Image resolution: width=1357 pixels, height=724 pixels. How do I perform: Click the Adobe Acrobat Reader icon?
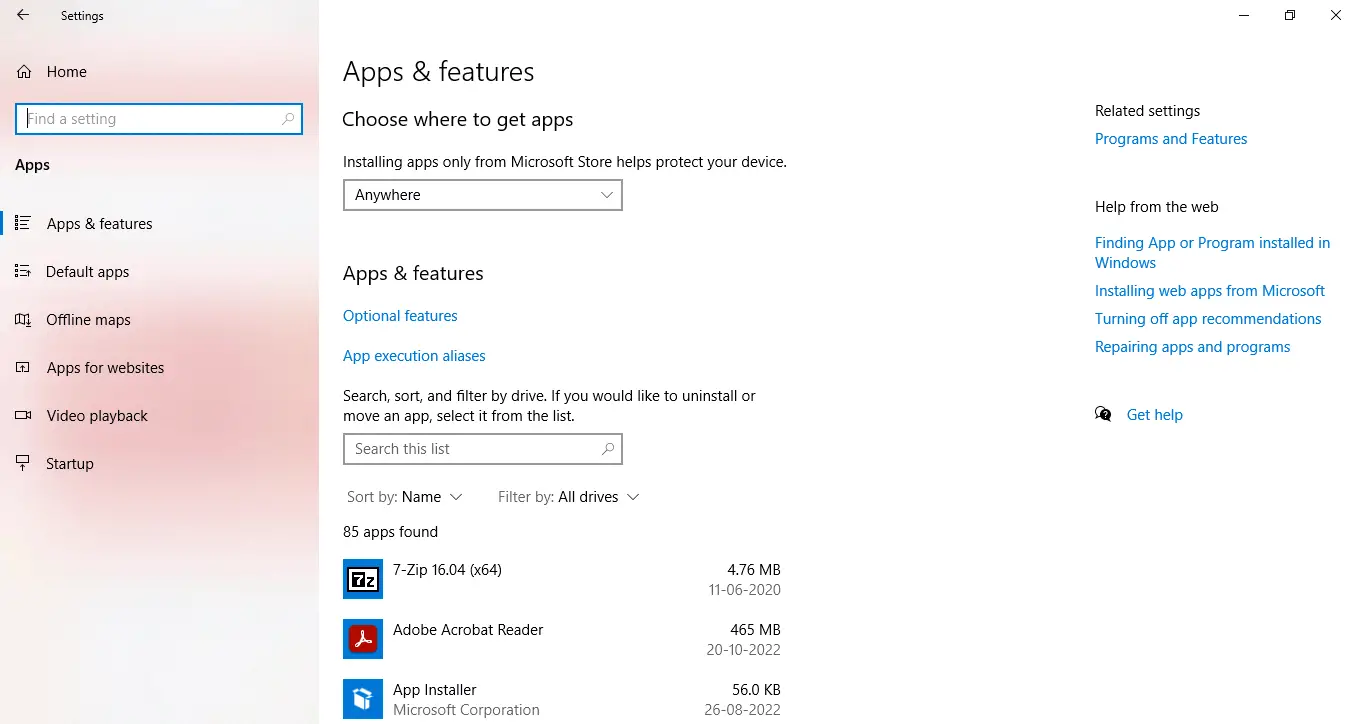362,639
